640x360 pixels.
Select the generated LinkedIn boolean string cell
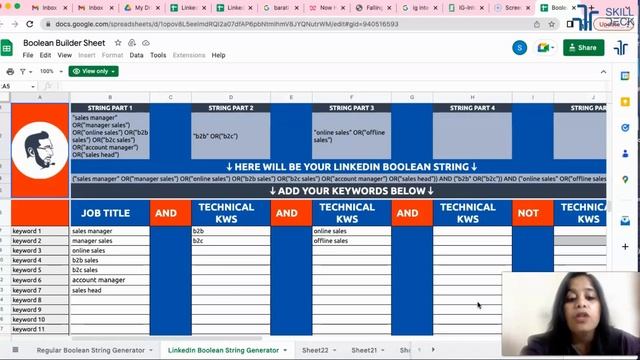pyautogui.click(x=338, y=179)
